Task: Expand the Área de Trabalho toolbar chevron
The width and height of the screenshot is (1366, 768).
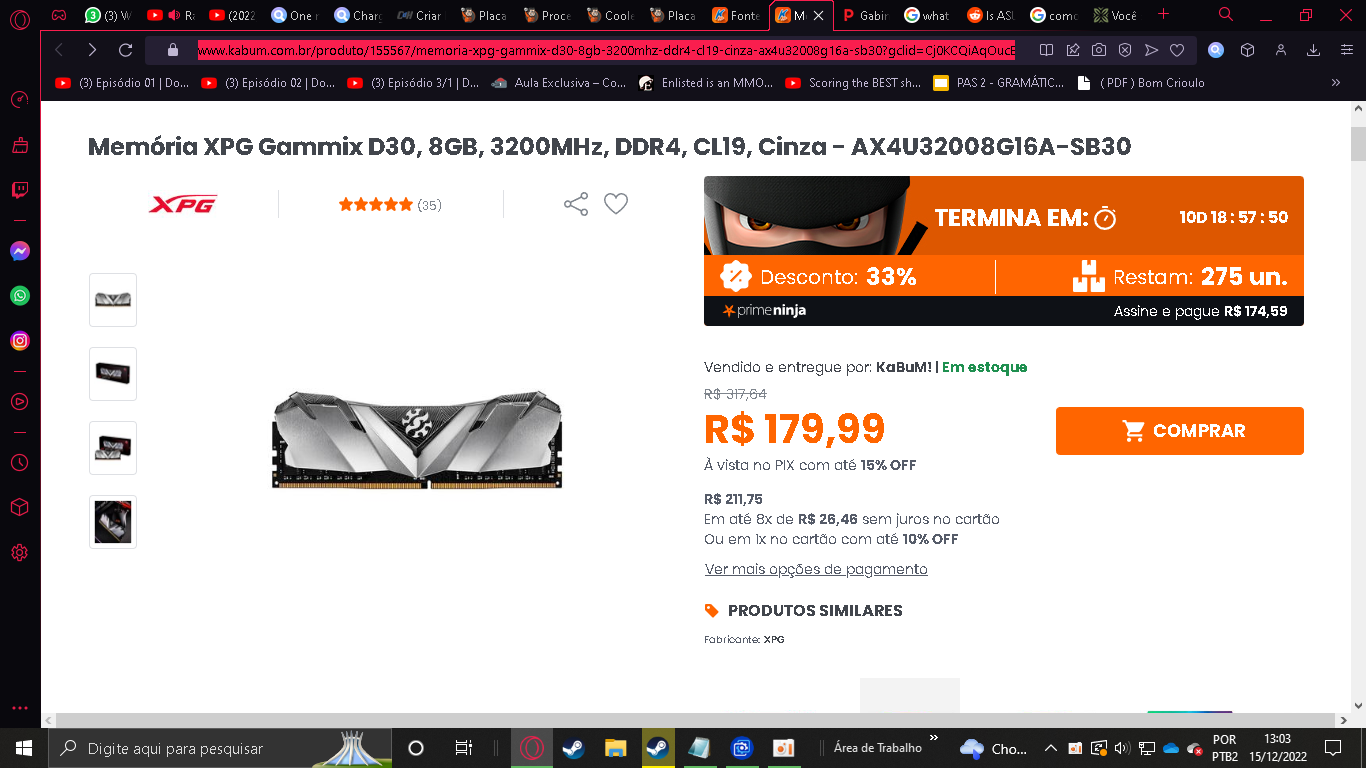Action: tap(934, 738)
